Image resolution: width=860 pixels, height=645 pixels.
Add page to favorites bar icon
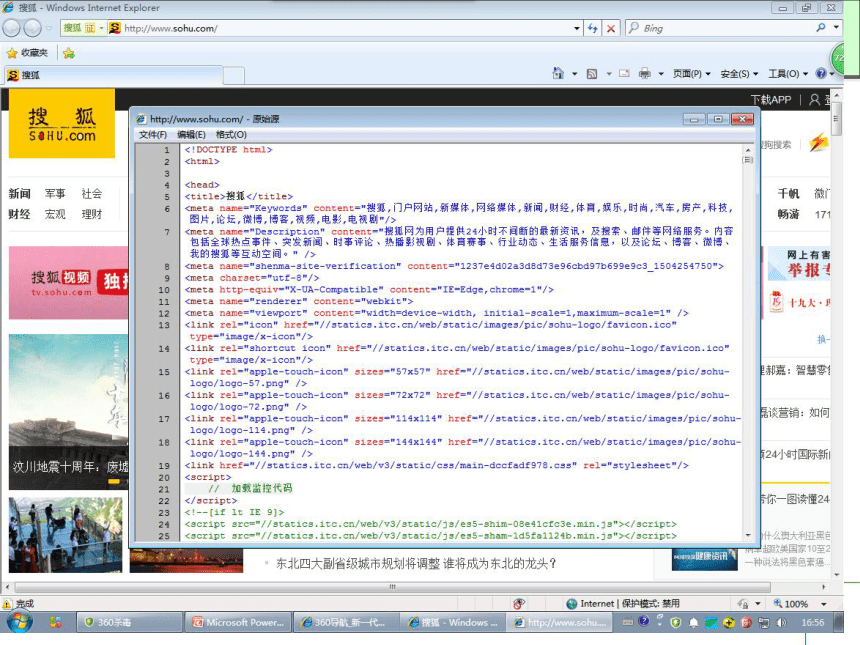point(69,53)
